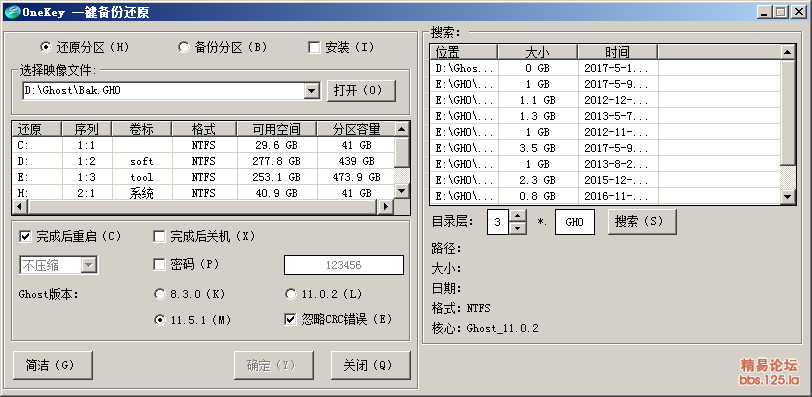
Task: Select the E: tool partition row
Action: 203,177
